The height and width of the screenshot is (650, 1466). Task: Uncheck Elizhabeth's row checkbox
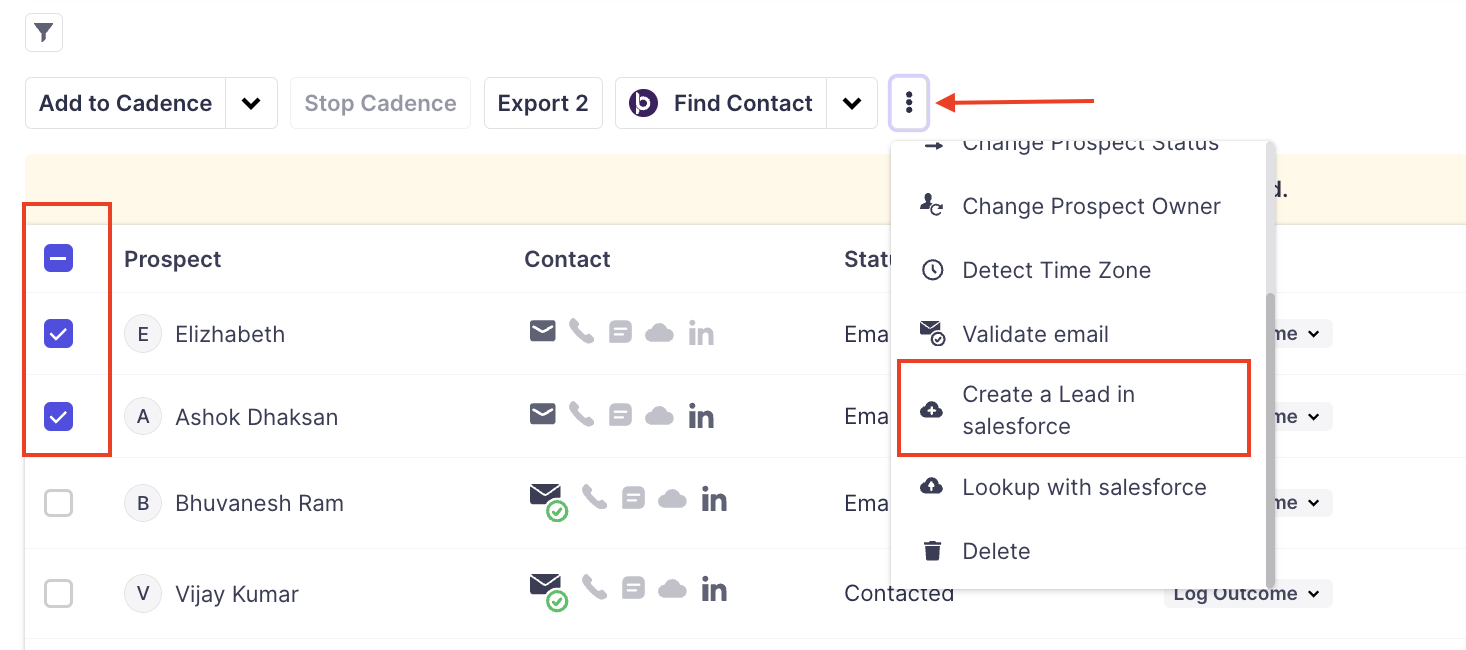point(59,334)
